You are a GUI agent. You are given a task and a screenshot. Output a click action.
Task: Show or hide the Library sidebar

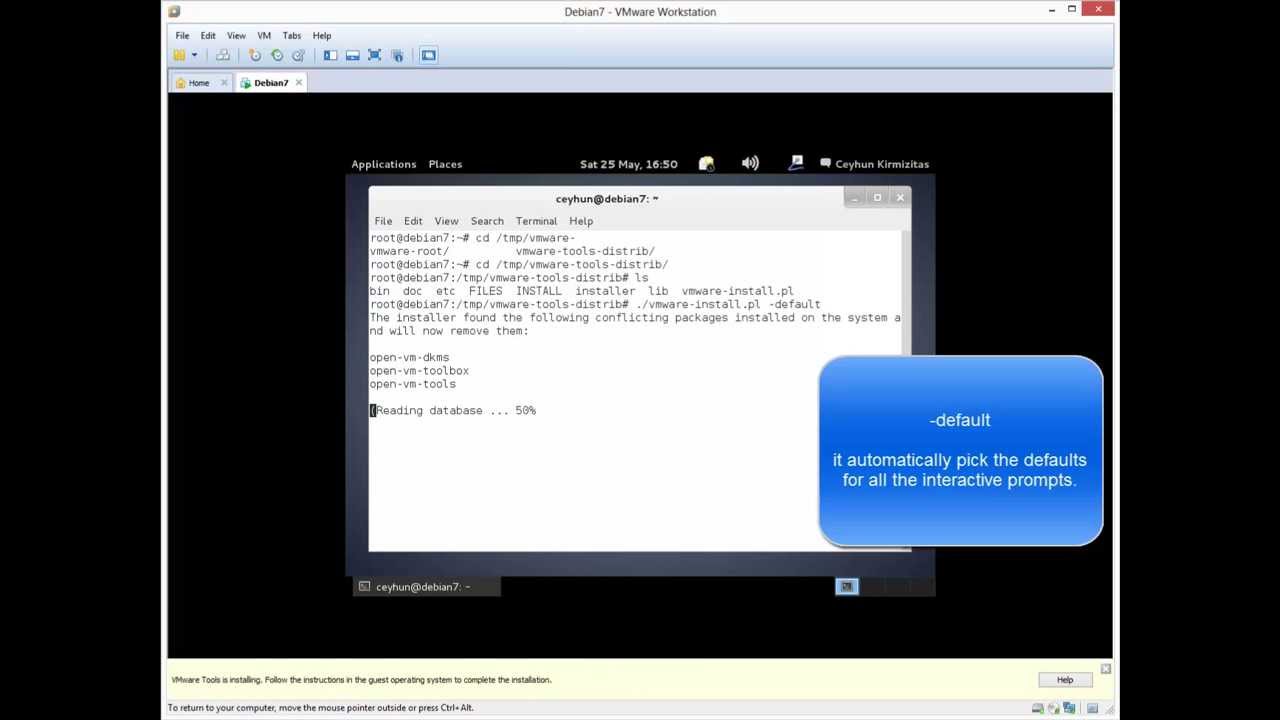click(330, 55)
